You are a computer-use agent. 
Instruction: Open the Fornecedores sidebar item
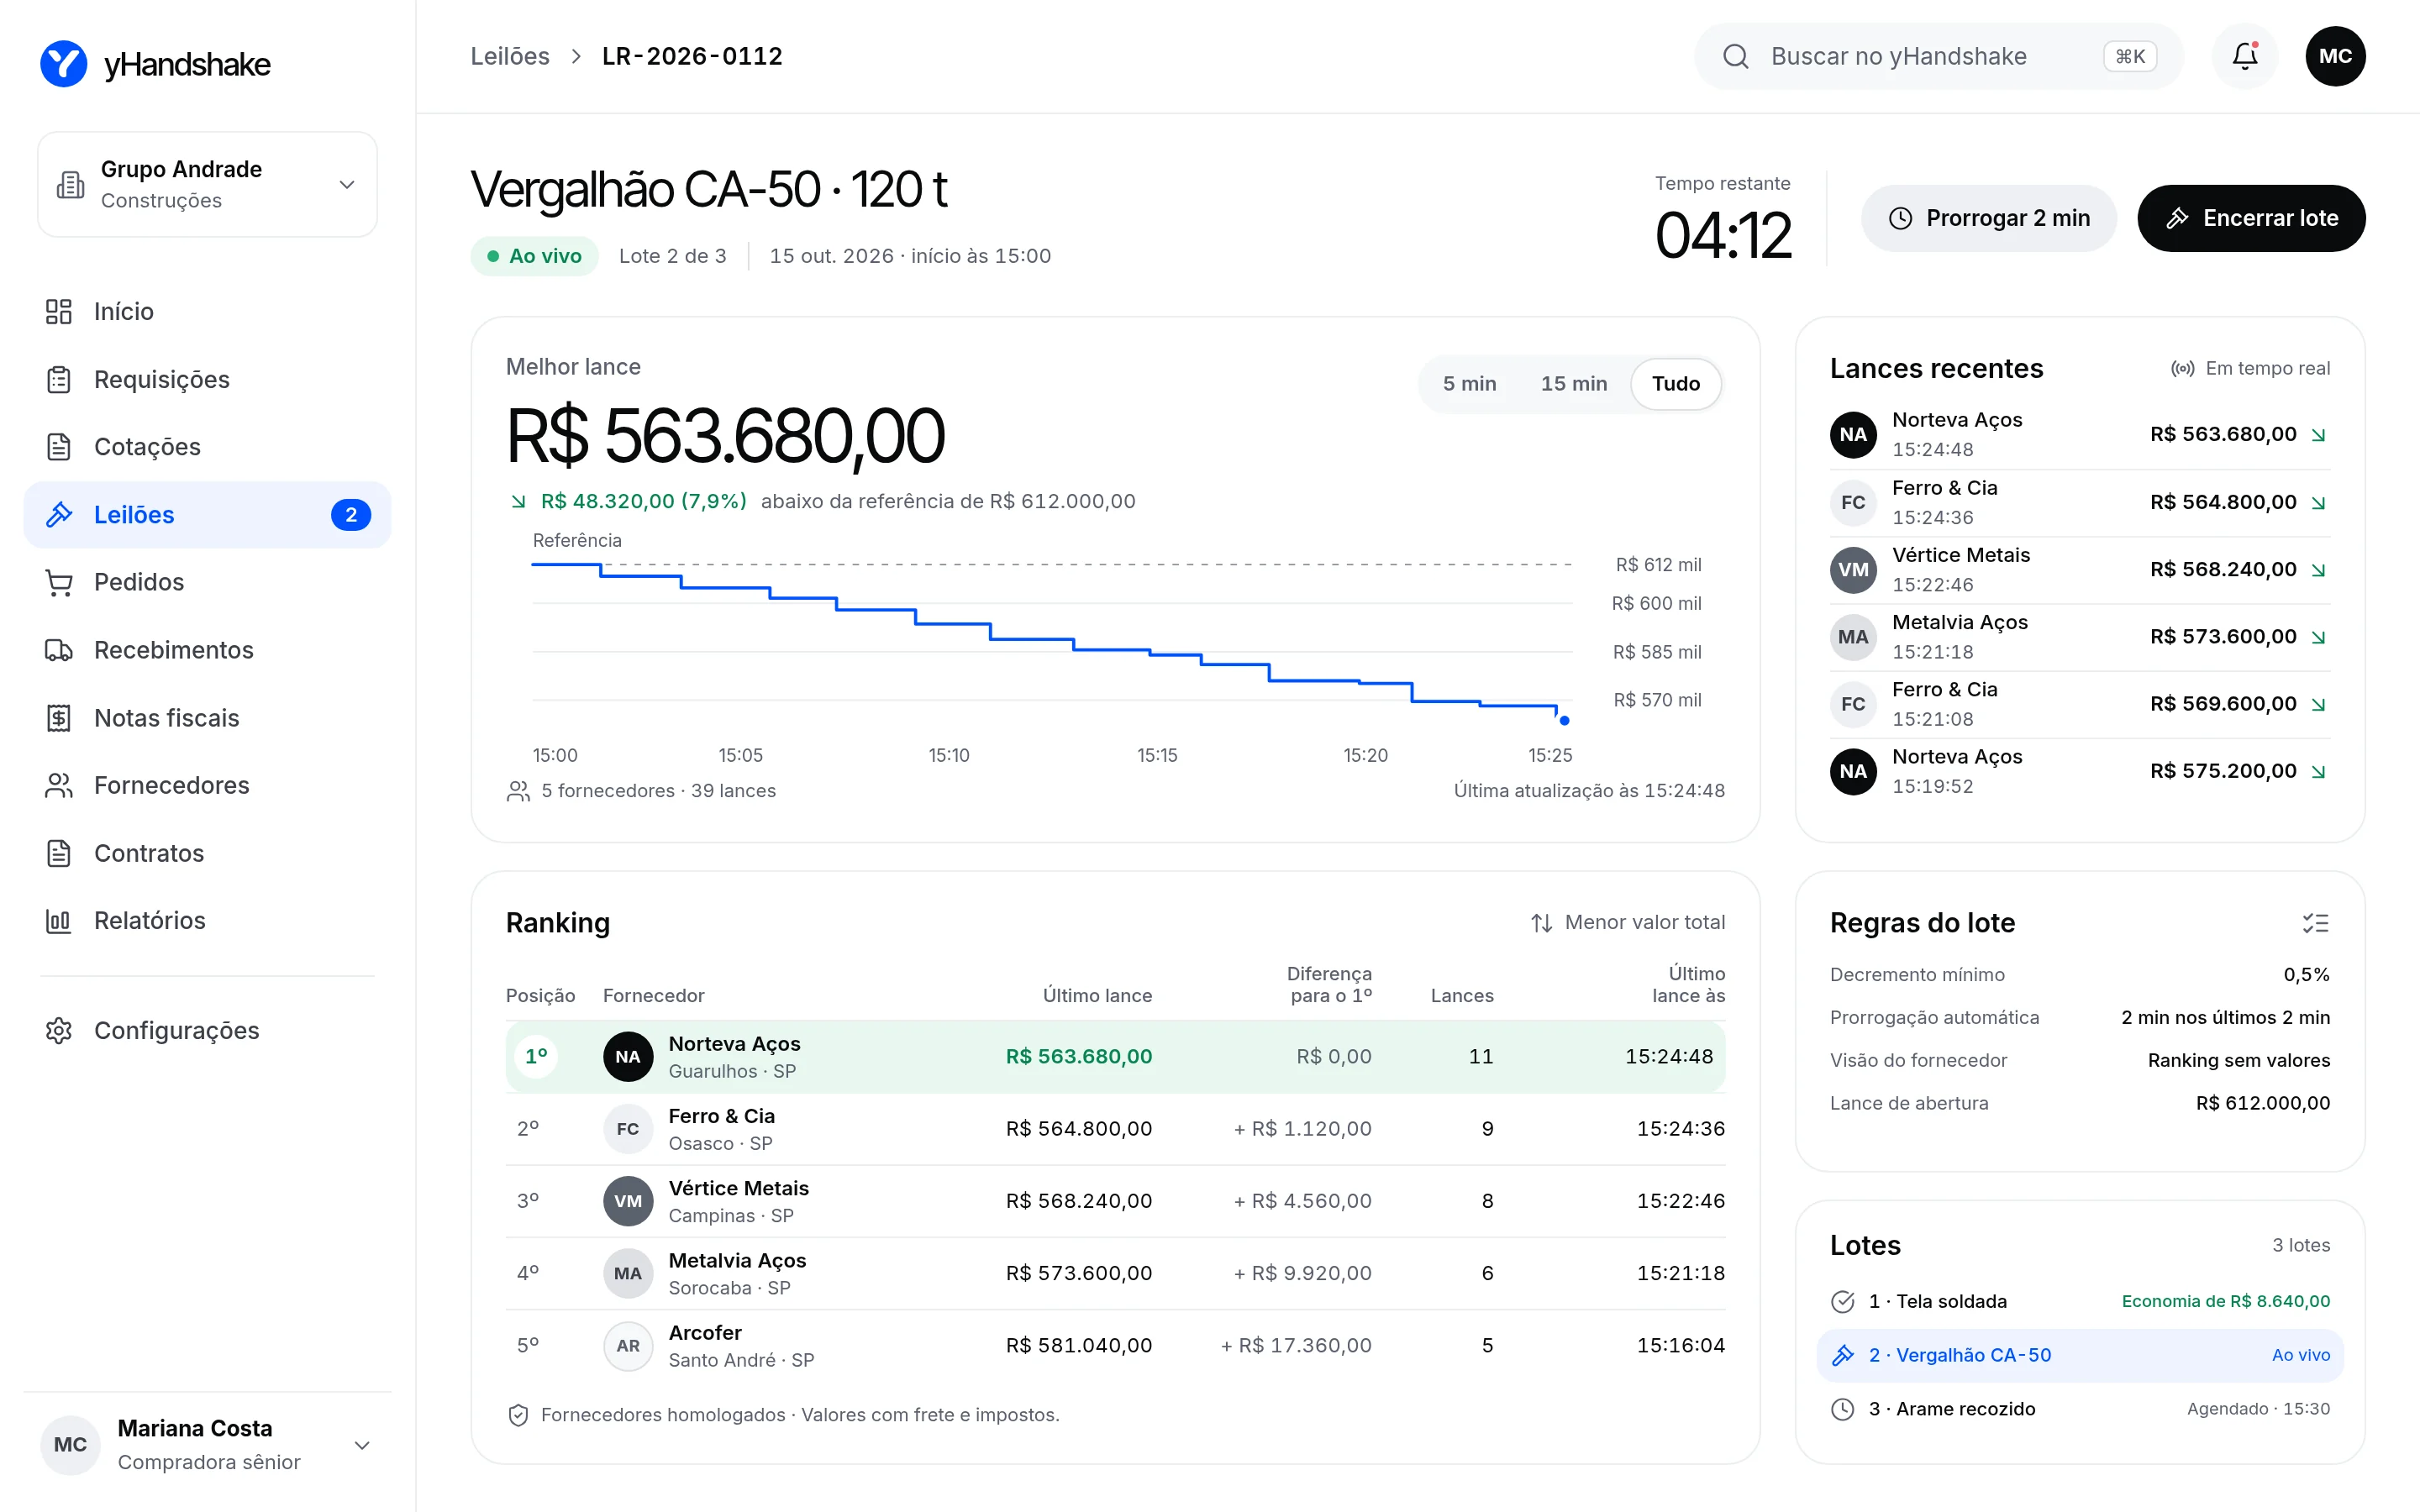(207, 785)
